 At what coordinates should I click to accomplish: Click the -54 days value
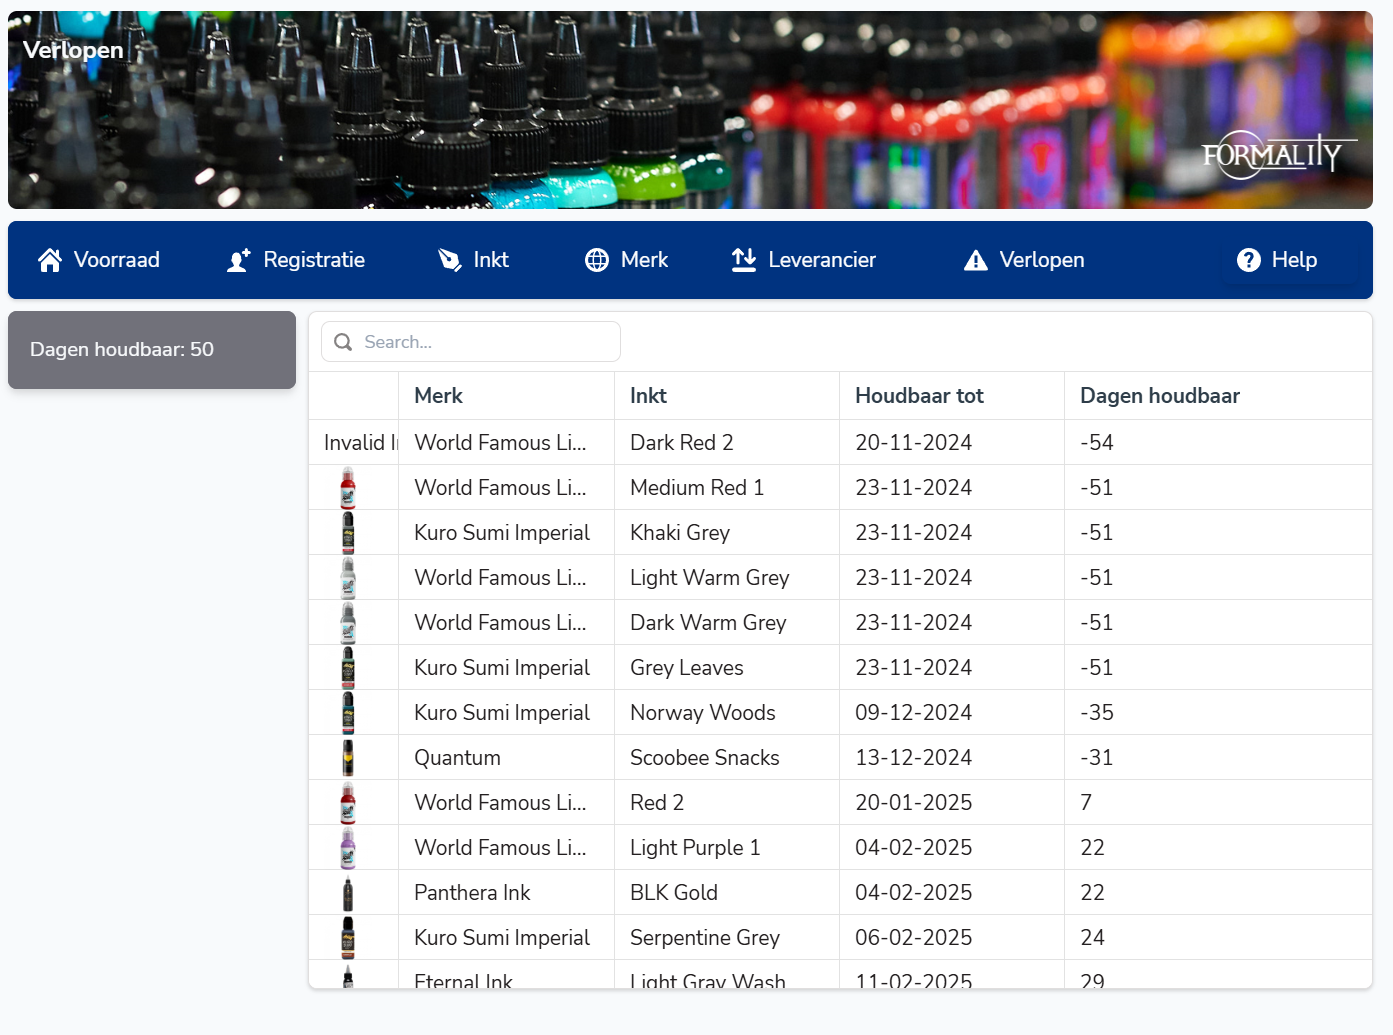pyautogui.click(x=1097, y=443)
